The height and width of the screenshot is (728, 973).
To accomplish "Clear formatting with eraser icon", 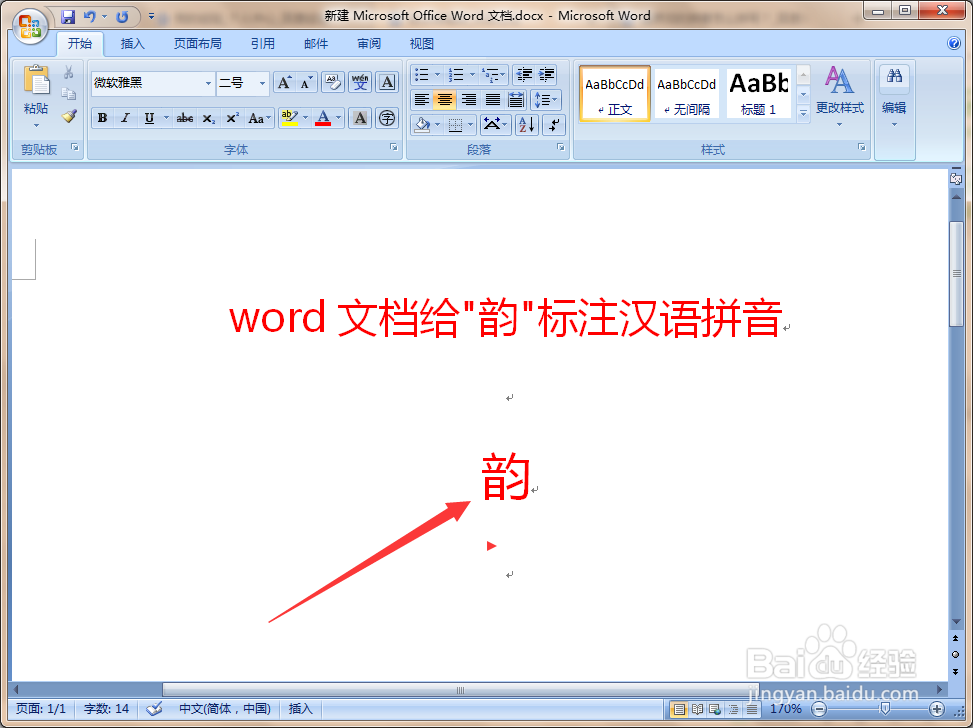I will tap(333, 83).
